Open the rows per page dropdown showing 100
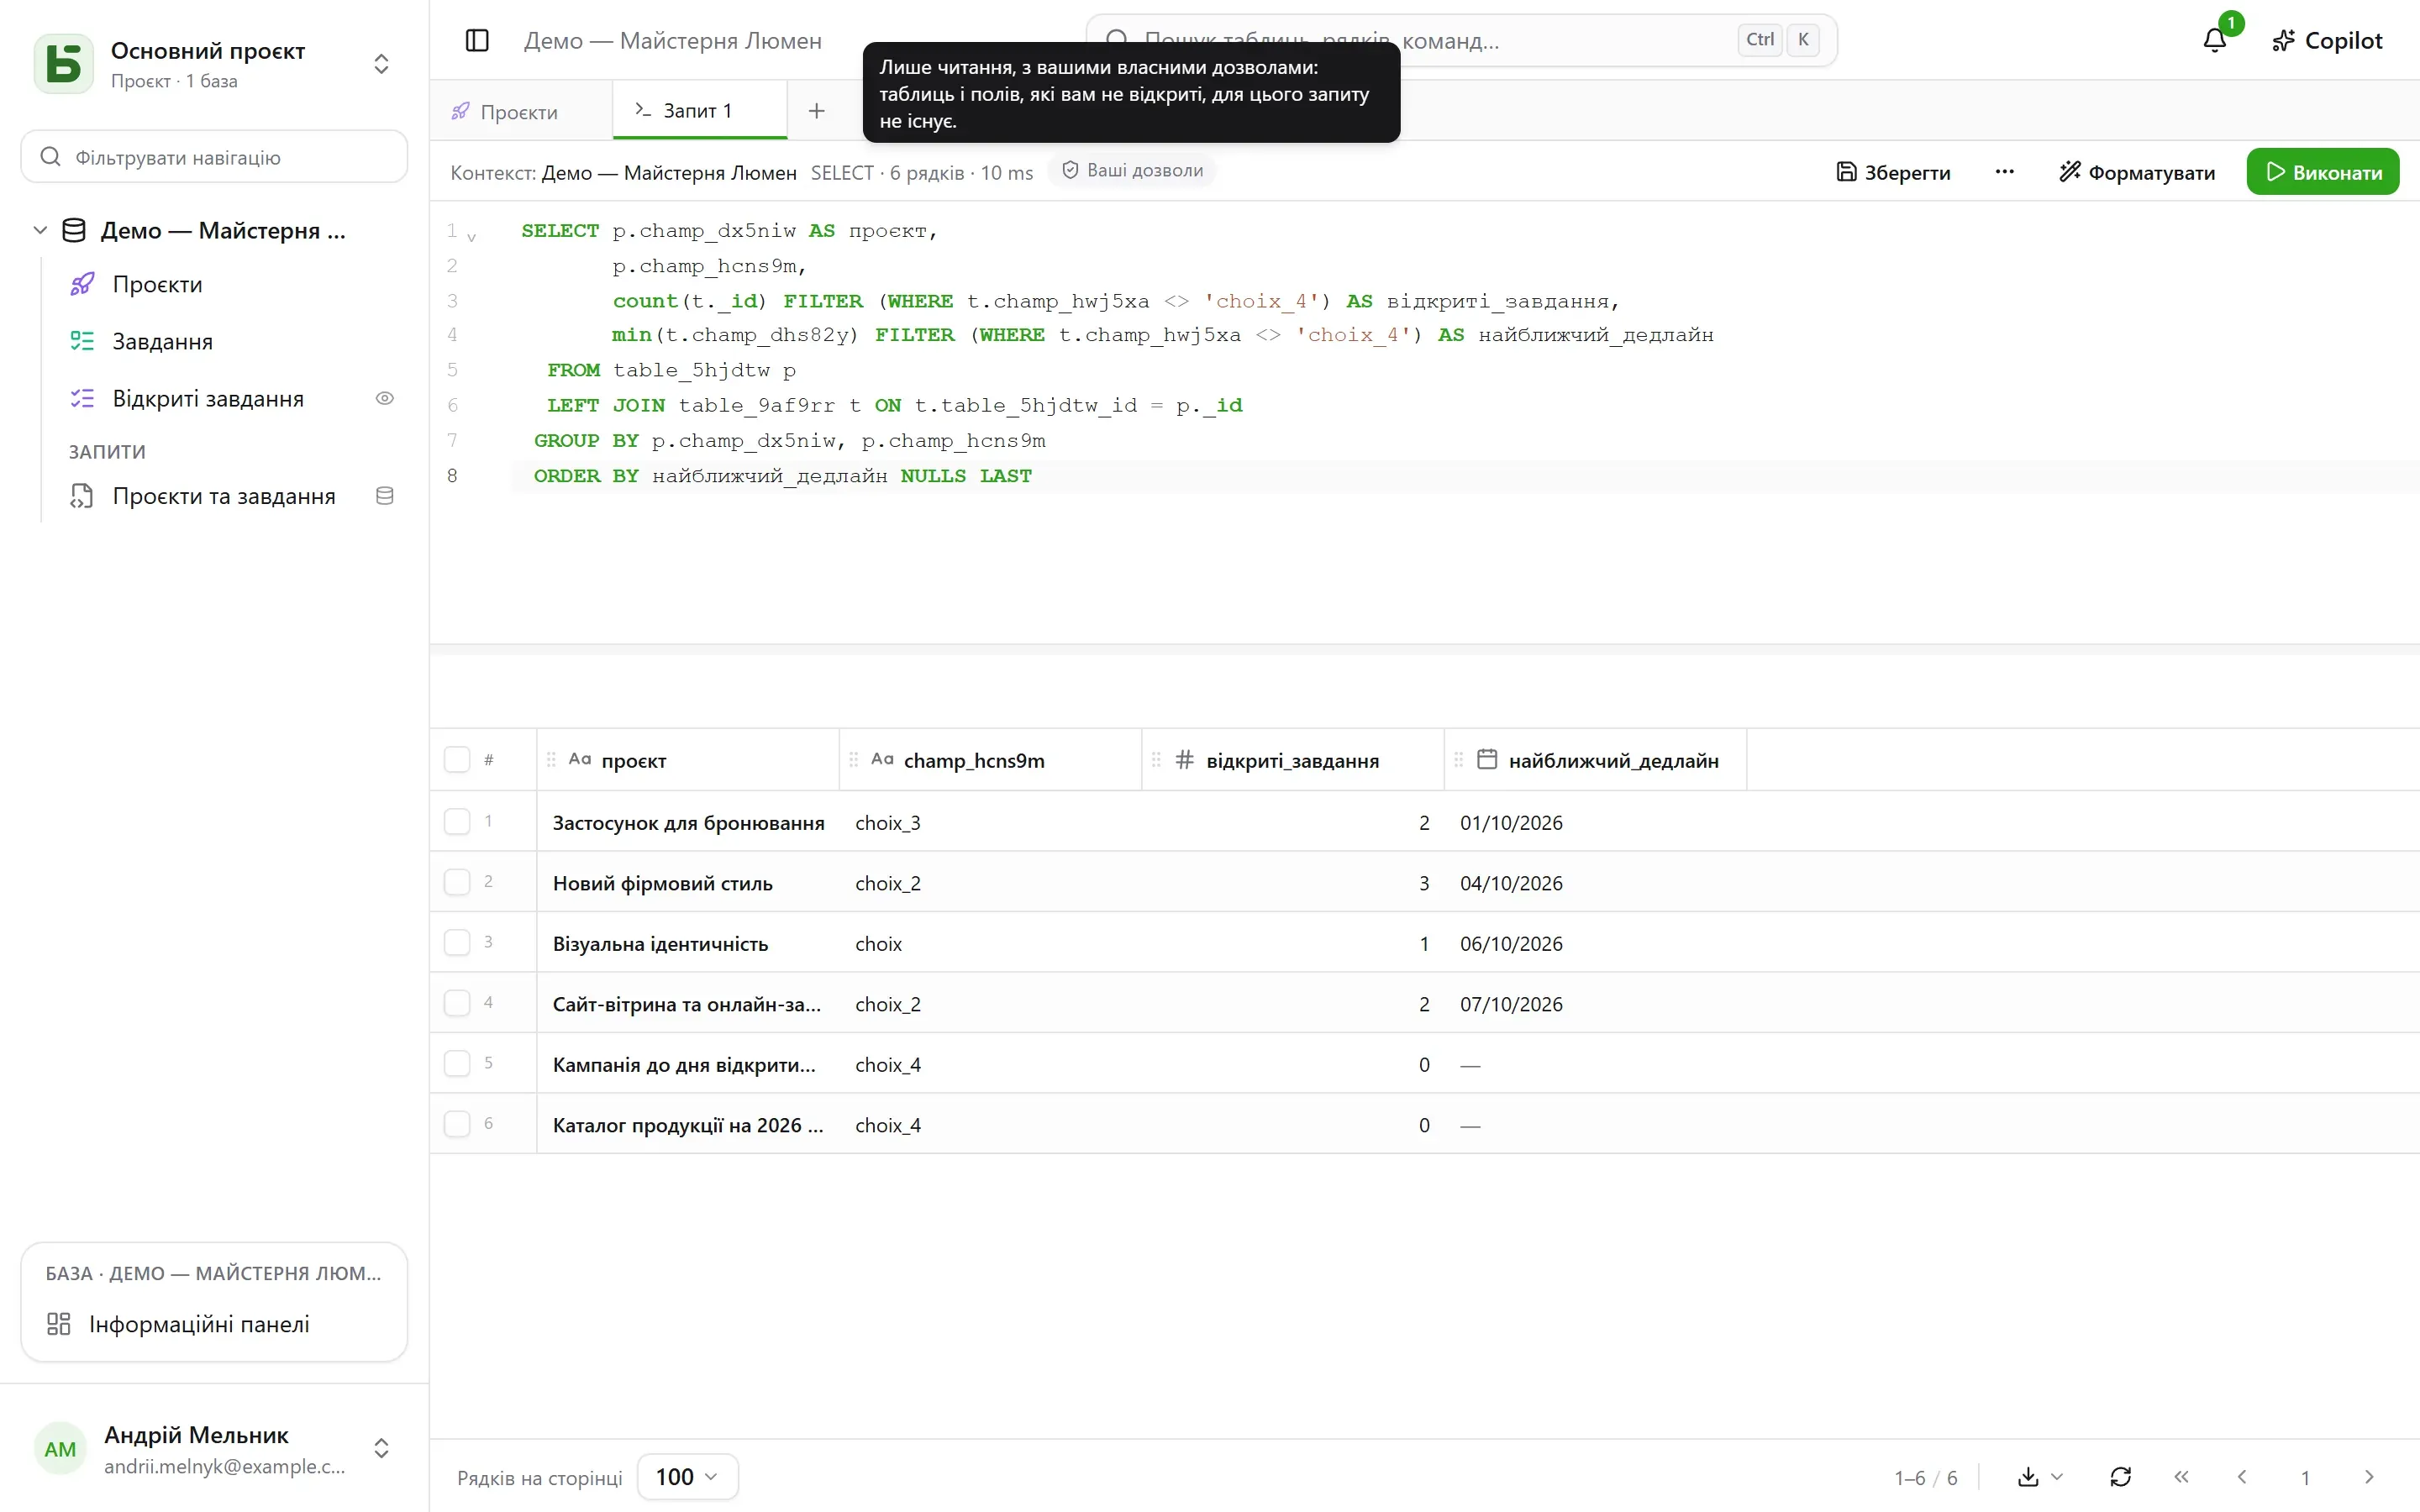The width and height of the screenshot is (2420, 1512). 687,1477
